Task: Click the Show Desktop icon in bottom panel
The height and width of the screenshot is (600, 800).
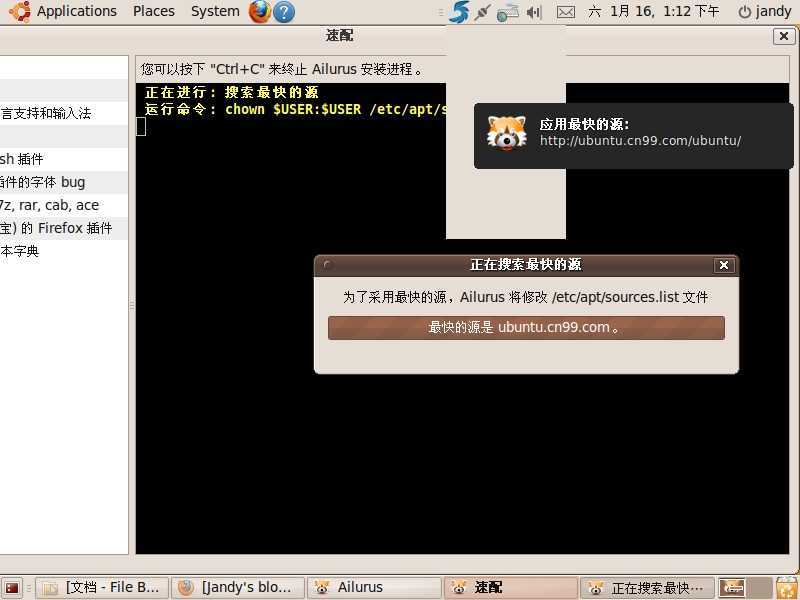Action: click(12, 588)
